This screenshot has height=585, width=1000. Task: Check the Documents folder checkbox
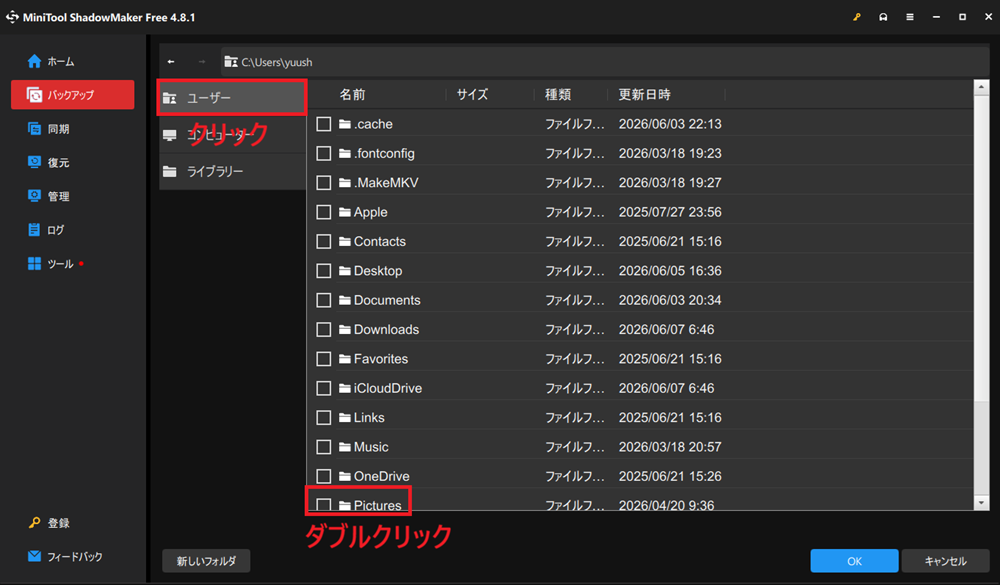pos(324,300)
